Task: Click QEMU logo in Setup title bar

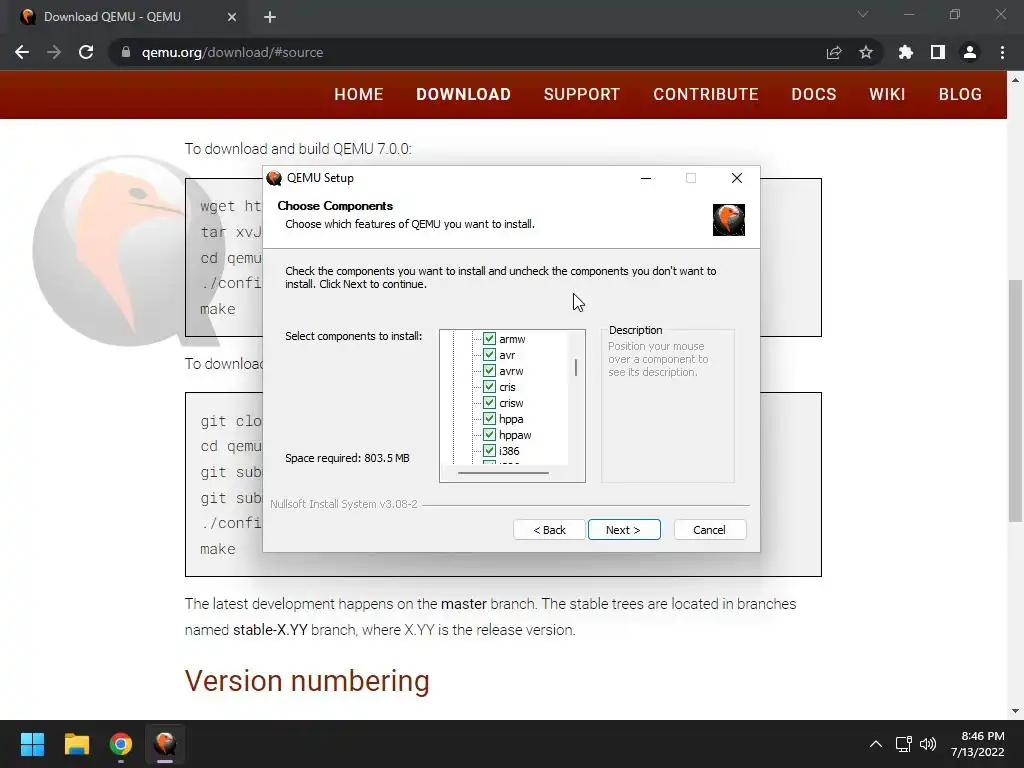Action: tap(274, 178)
